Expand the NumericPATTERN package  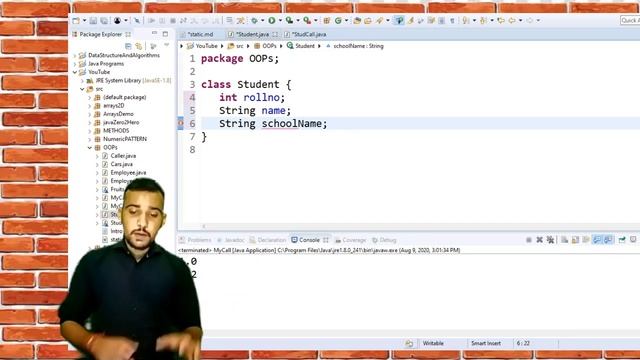click(x=90, y=139)
